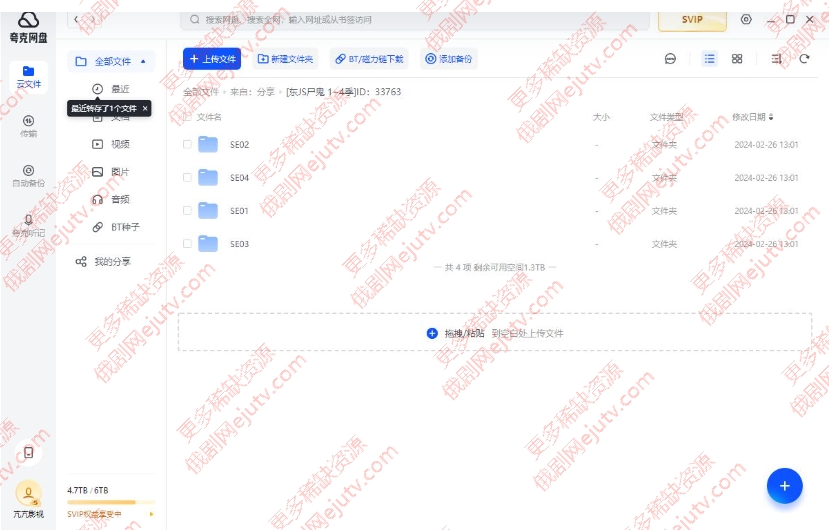Collapse the 全部文件 tree arrow
This screenshot has height=530, width=829.
[143, 61]
